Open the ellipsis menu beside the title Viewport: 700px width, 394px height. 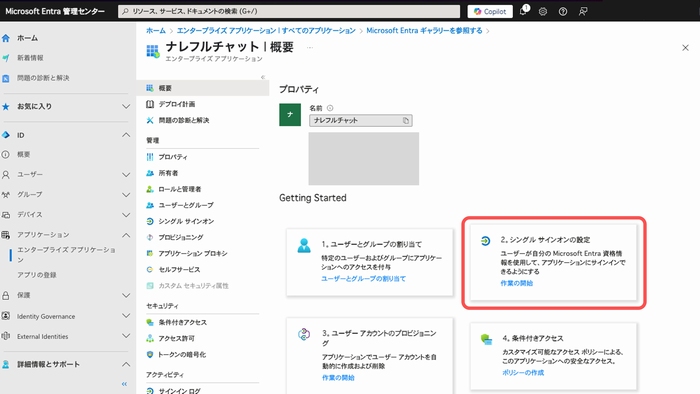(310, 48)
